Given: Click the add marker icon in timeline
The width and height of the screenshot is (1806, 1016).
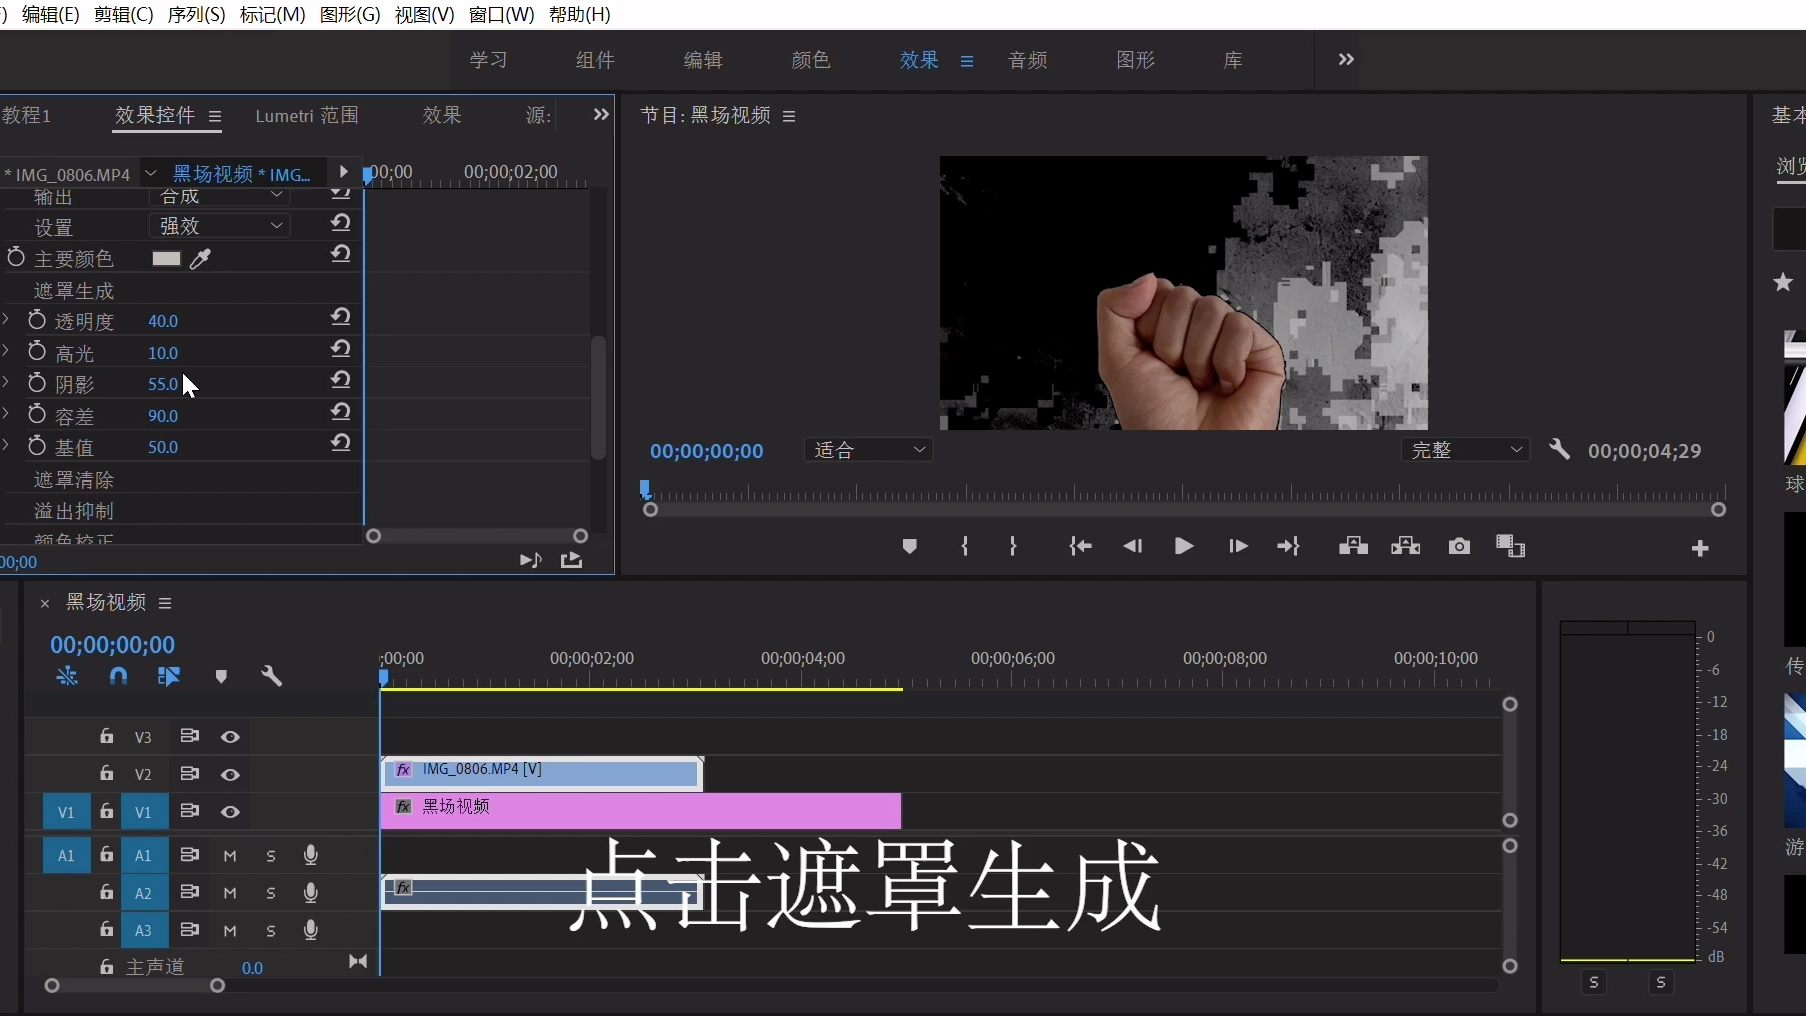Looking at the screenshot, I should pyautogui.click(x=222, y=677).
